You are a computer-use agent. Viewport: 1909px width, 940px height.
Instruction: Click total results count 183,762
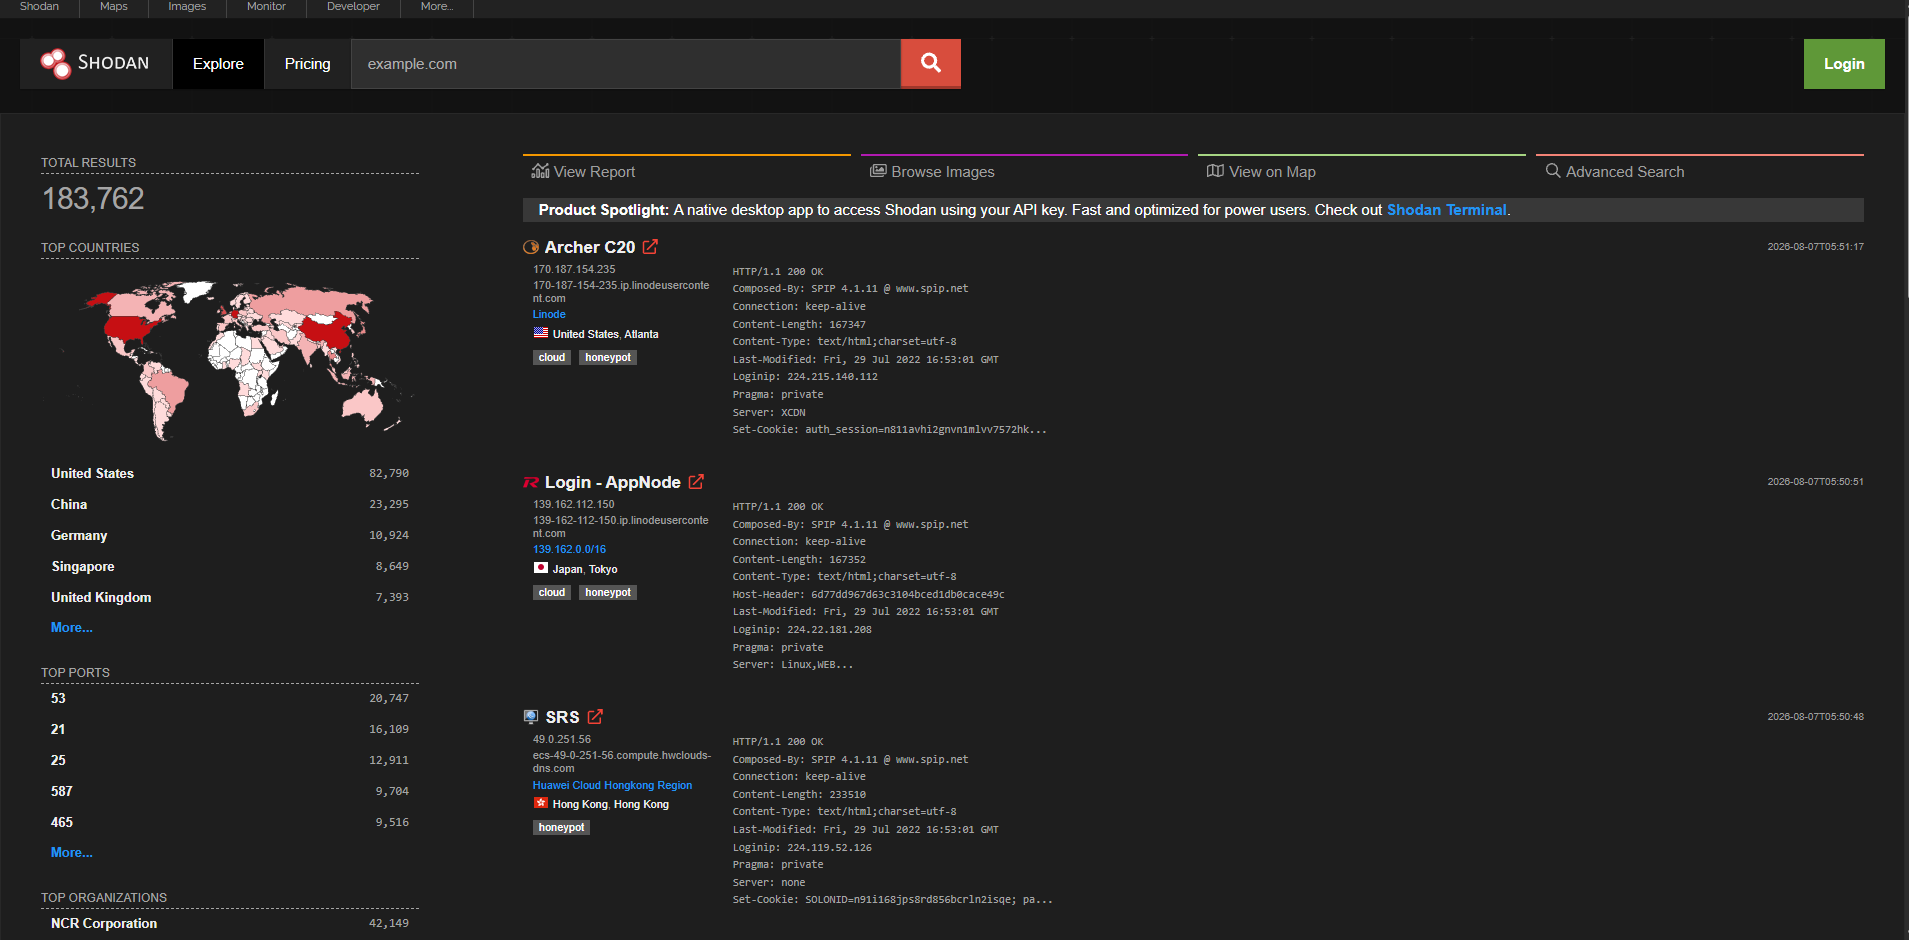93,198
